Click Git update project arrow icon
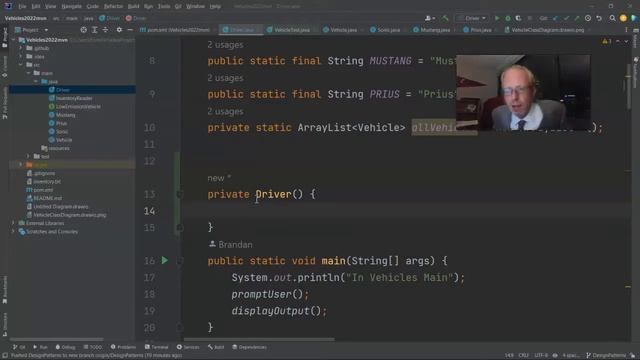Screen dimensions: 640x360 click(555, 18)
